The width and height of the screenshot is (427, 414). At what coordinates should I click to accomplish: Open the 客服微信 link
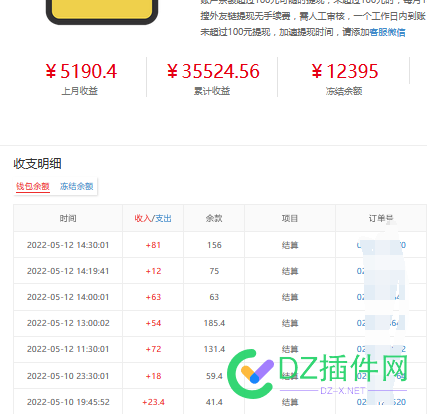pos(387,32)
